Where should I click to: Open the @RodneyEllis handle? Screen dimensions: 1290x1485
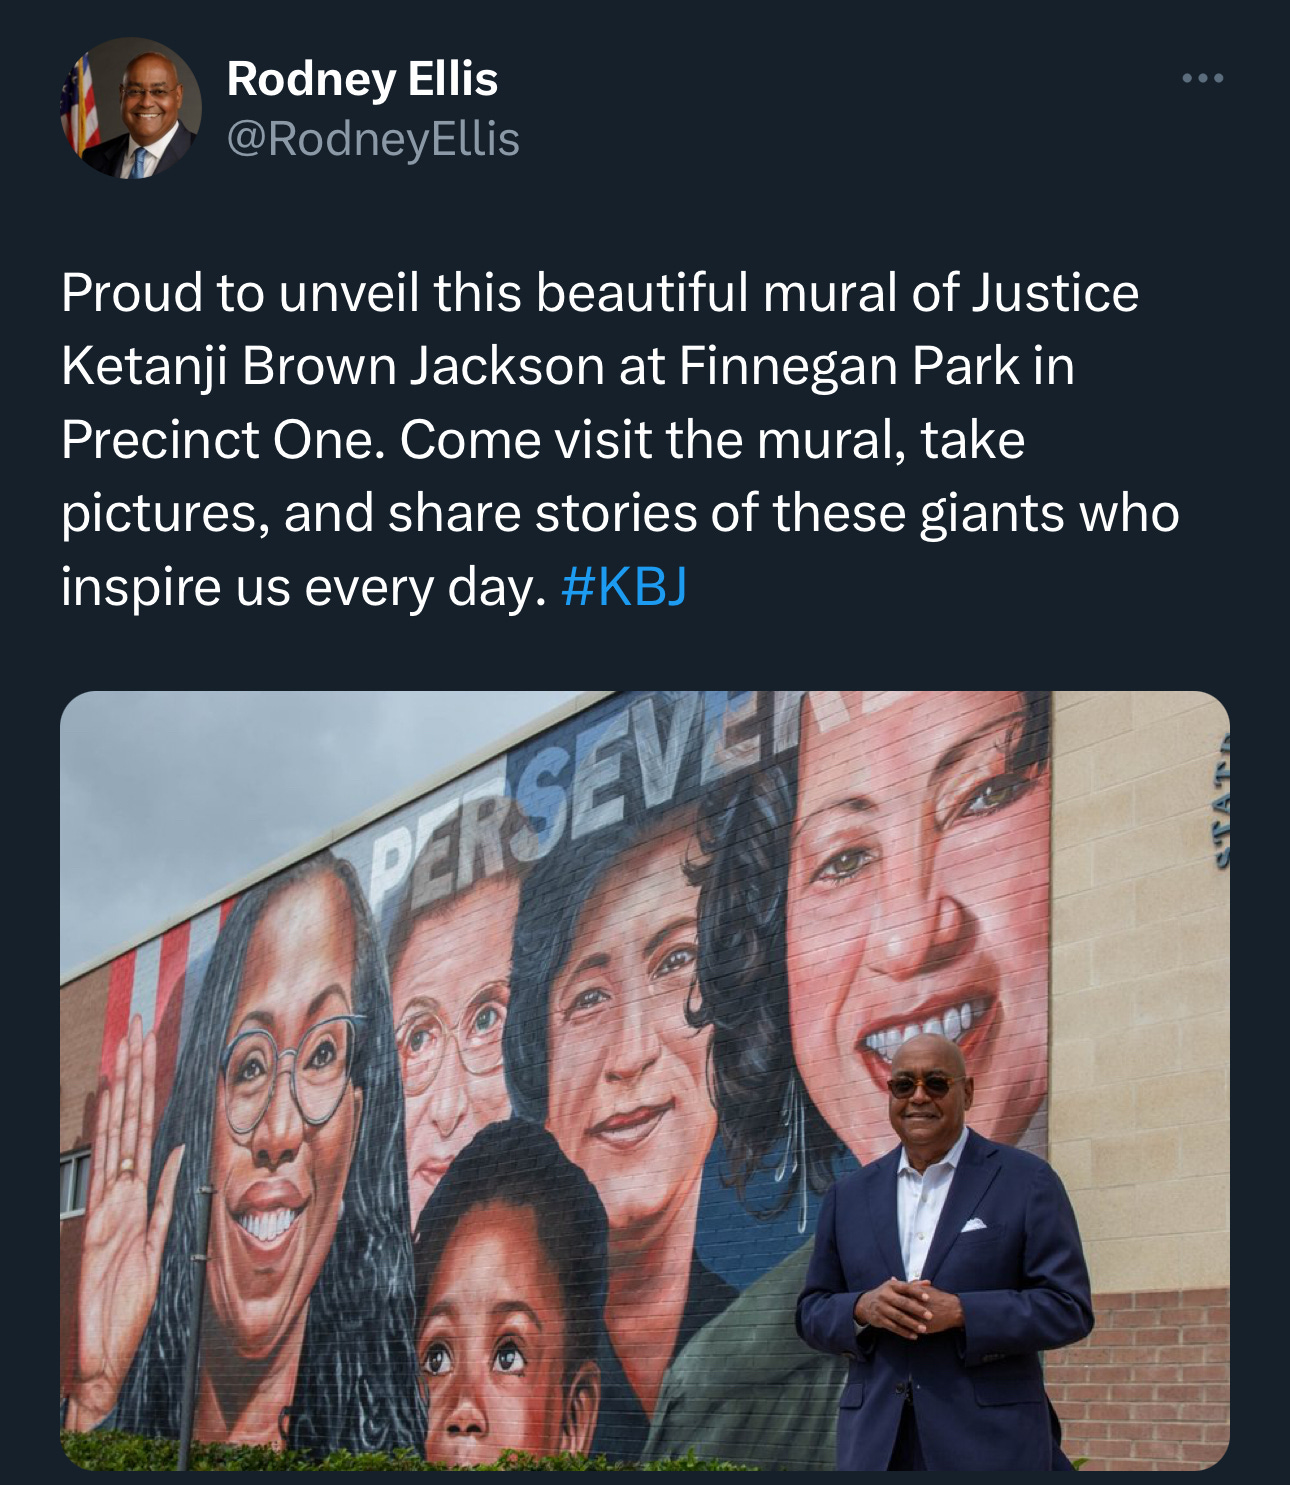373,139
